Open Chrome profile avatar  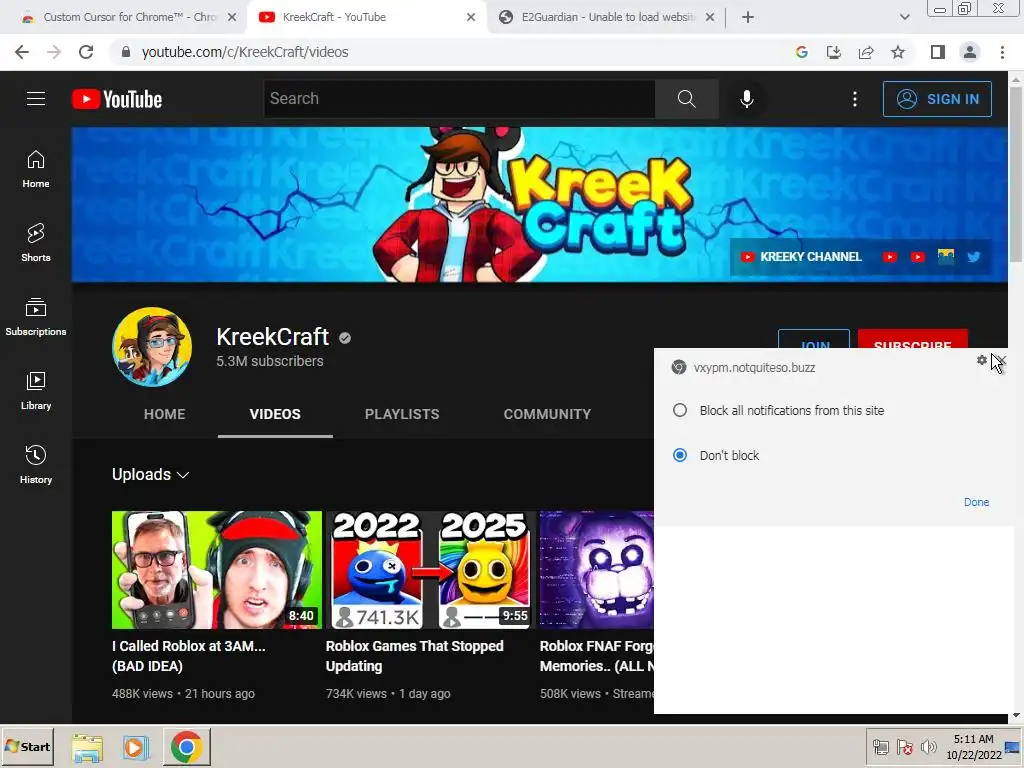pos(970,52)
